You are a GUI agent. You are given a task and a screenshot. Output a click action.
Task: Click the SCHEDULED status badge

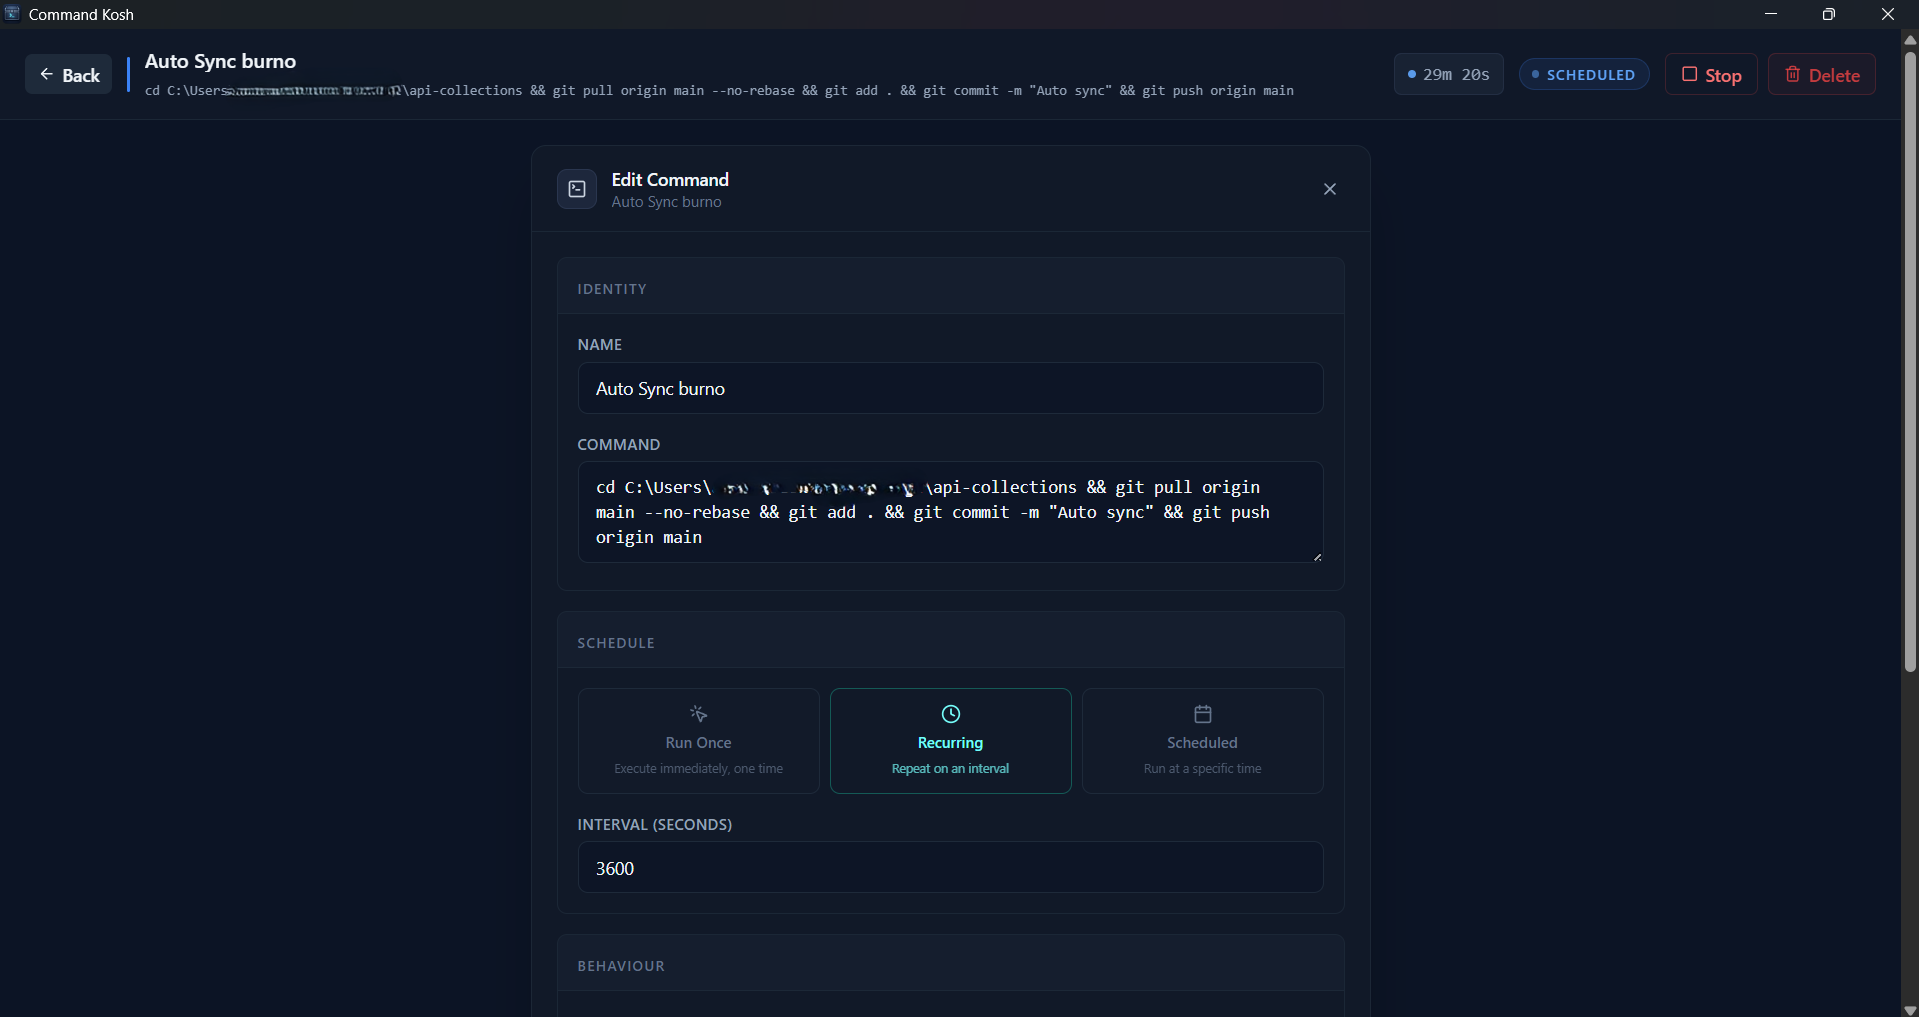tap(1583, 75)
